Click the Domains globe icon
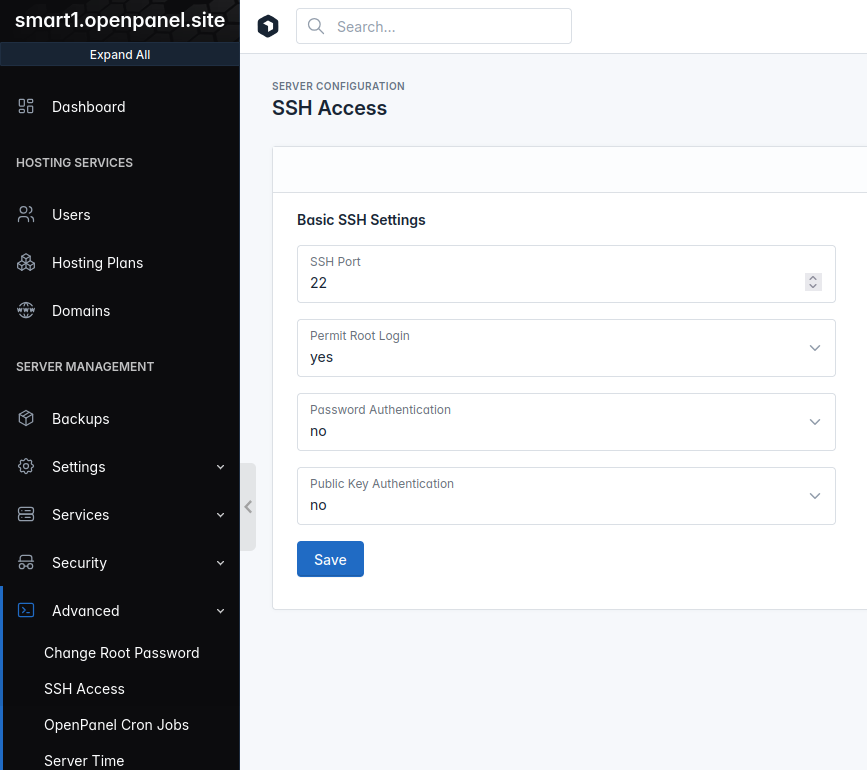The width and height of the screenshot is (867, 770). (x=27, y=311)
